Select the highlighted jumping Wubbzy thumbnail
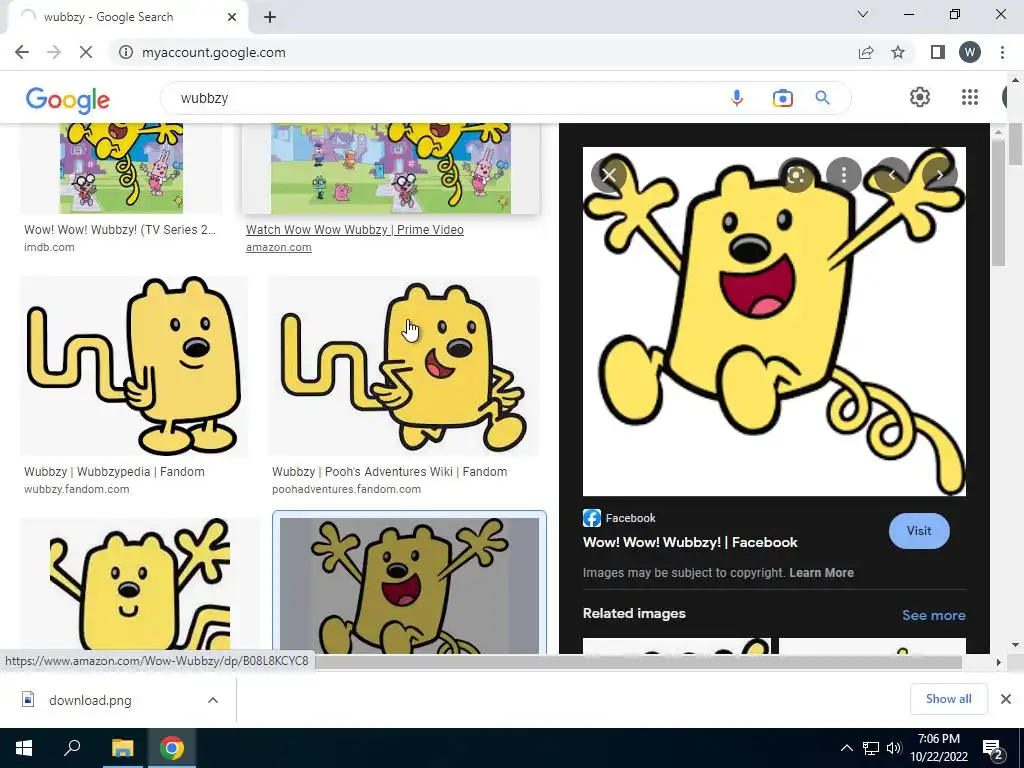 click(409, 584)
